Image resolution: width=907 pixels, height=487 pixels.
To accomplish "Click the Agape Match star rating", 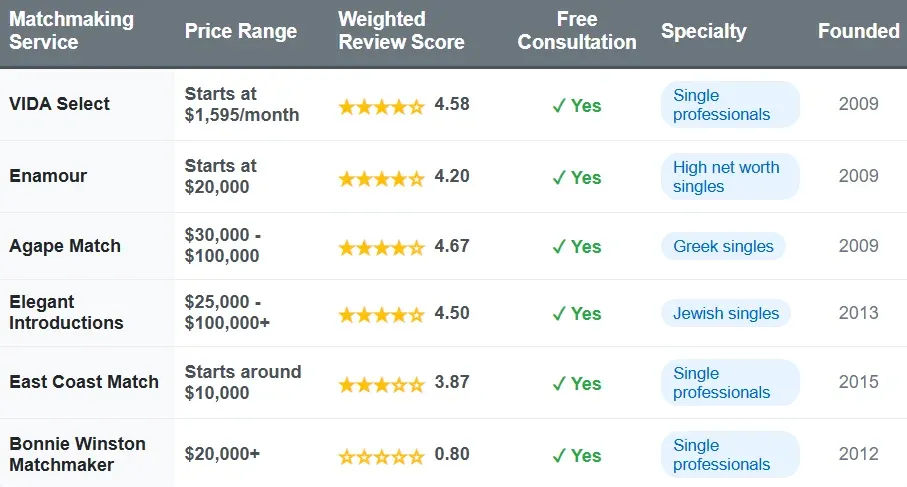I will click(381, 246).
